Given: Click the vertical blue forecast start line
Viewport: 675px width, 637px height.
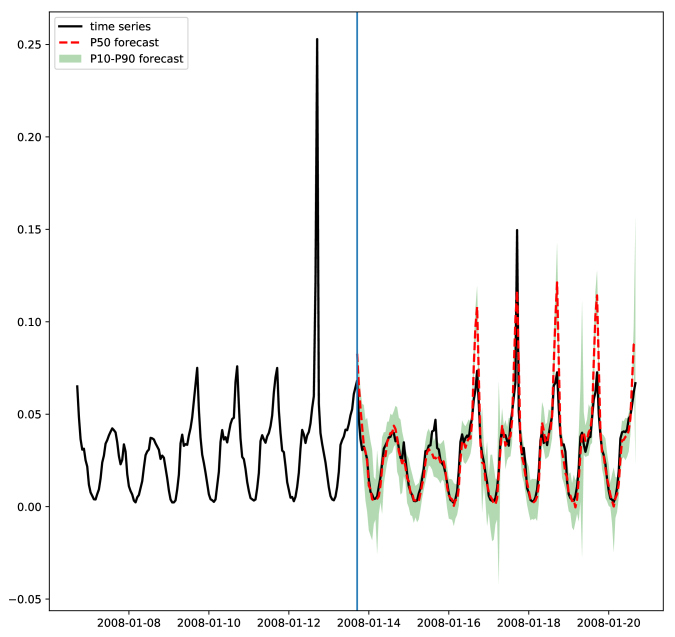Looking at the screenshot, I should pyautogui.click(x=357, y=311).
